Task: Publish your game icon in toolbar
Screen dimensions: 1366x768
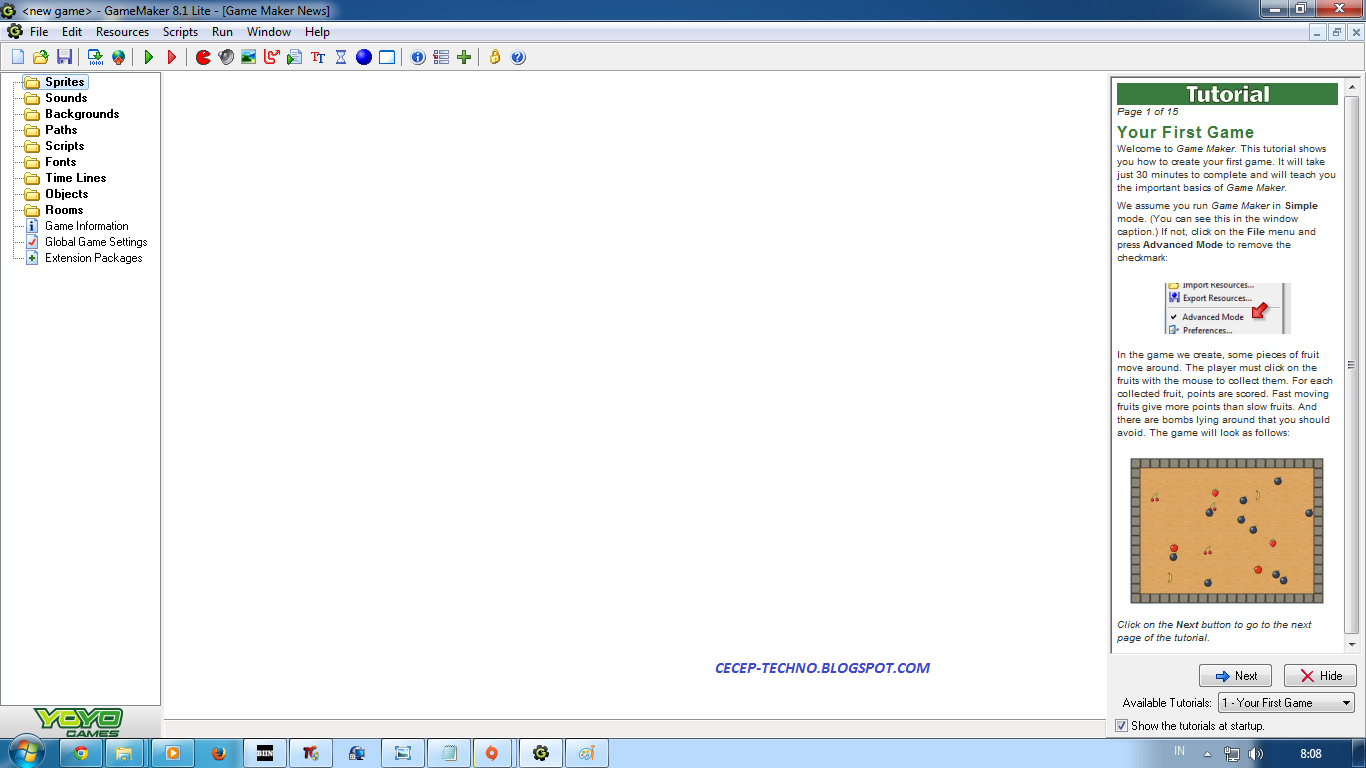Action: (x=118, y=57)
